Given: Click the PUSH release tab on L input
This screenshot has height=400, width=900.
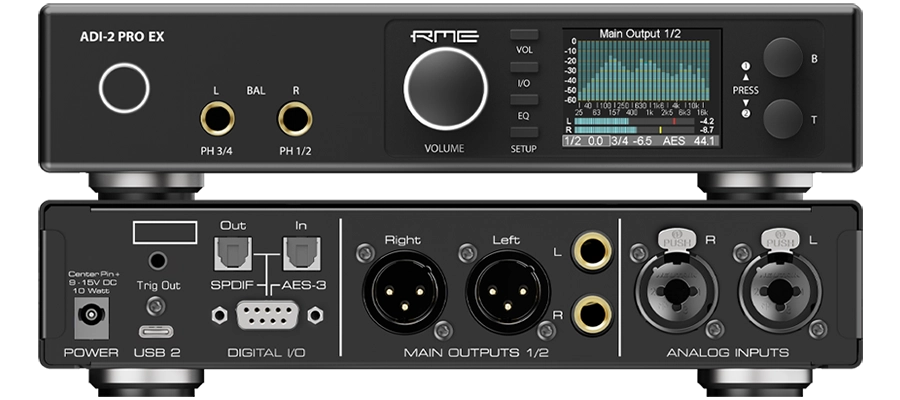Looking at the screenshot, I should tap(782, 240).
